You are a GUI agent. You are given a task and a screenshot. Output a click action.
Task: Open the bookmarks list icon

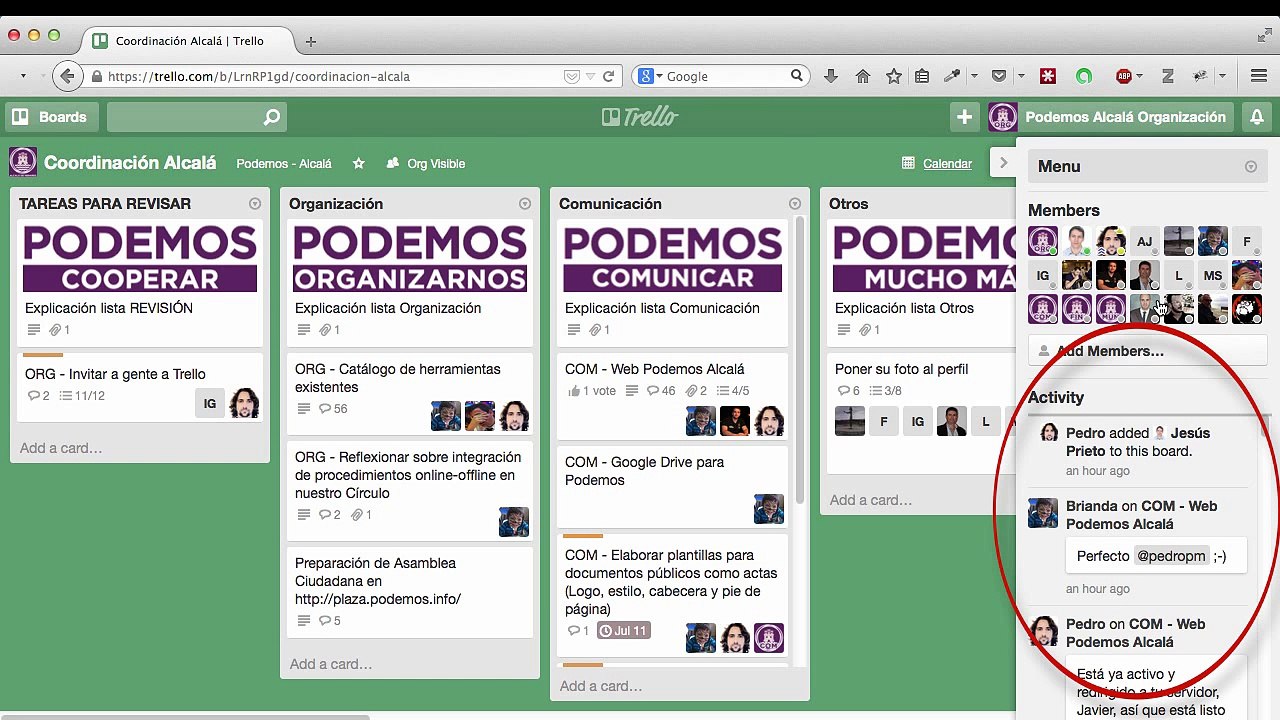click(x=922, y=76)
